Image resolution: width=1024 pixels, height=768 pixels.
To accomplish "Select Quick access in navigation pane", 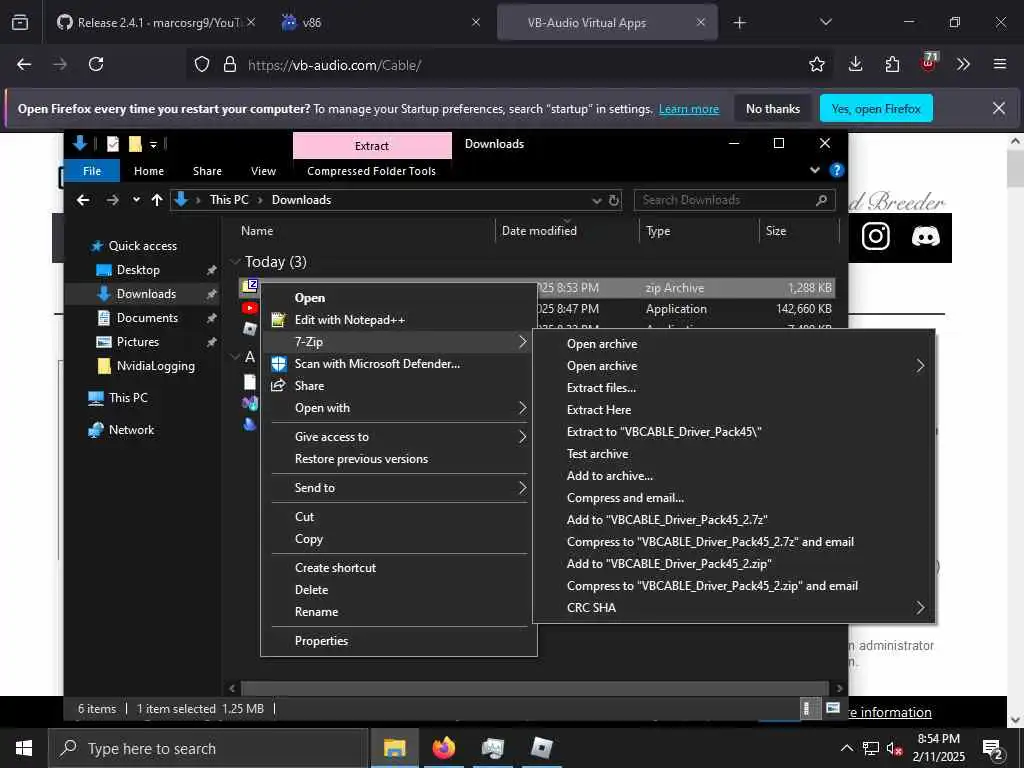I will [x=142, y=246].
